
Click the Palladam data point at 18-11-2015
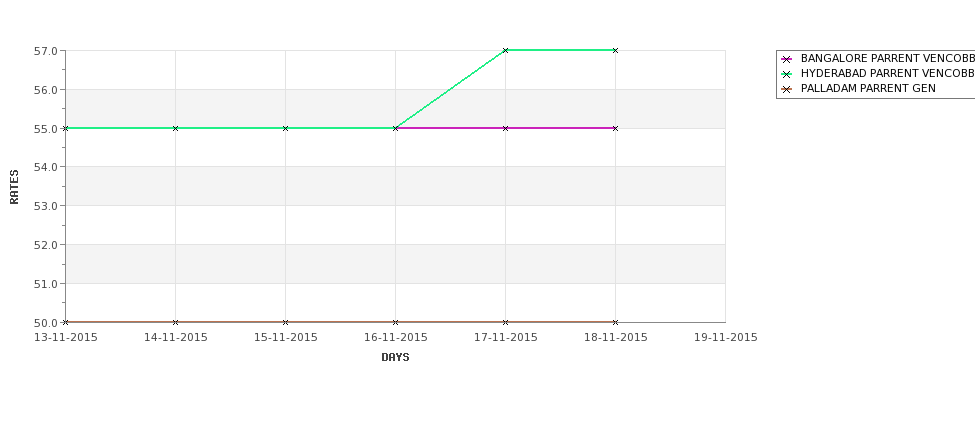click(x=616, y=322)
